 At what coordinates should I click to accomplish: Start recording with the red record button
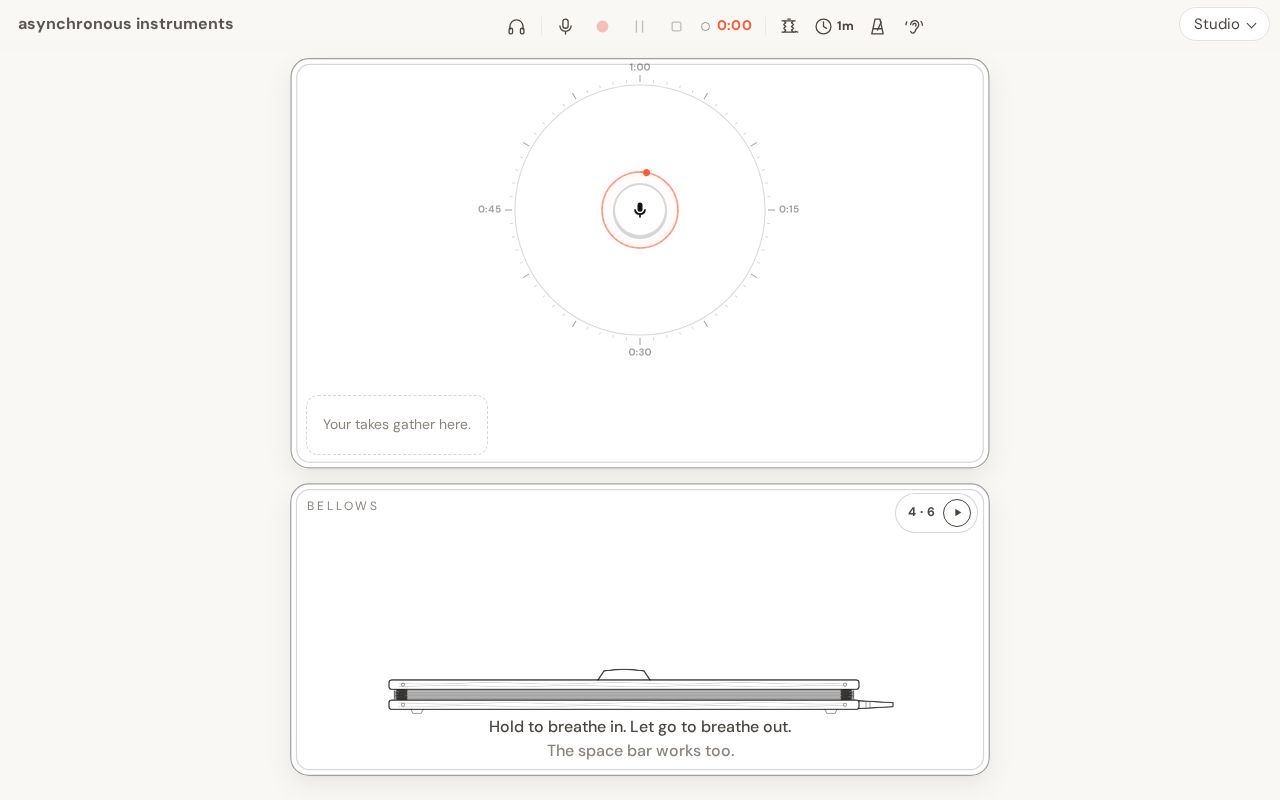click(602, 27)
